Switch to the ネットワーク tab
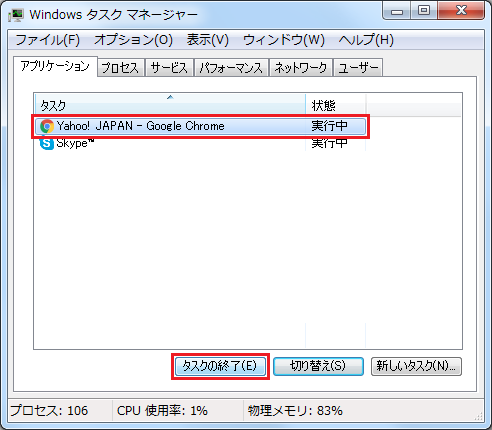Viewport: 492px width, 430px height. pyautogui.click(x=301, y=68)
